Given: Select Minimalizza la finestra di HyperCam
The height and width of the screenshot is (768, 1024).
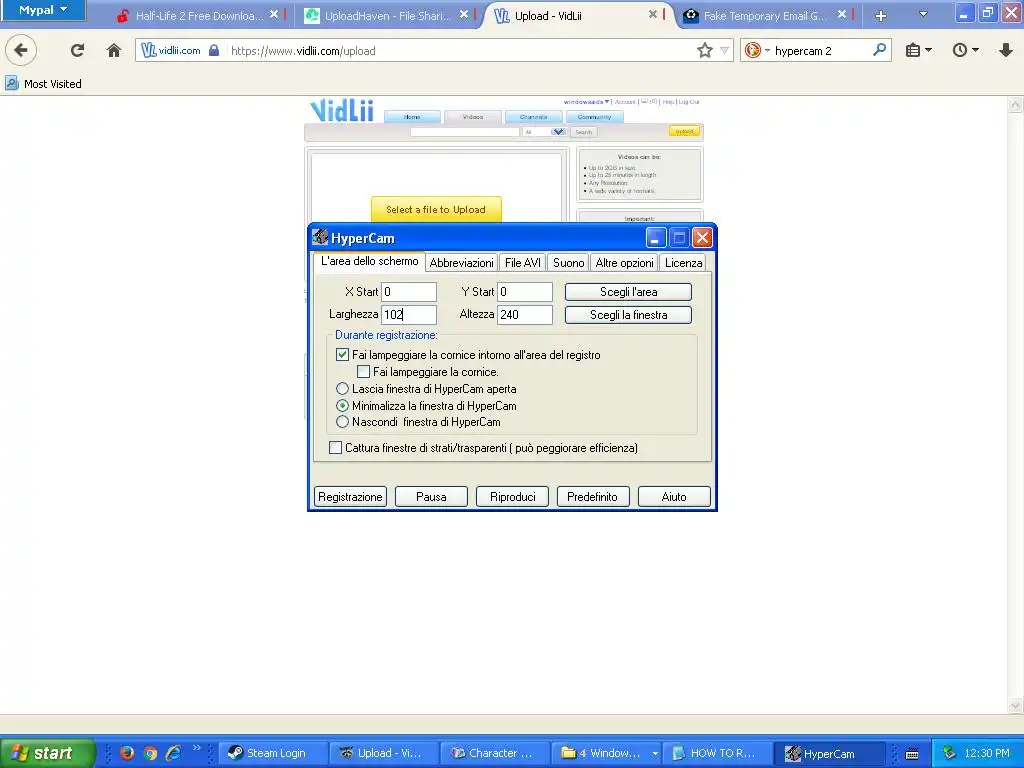Looking at the screenshot, I should coord(342,405).
